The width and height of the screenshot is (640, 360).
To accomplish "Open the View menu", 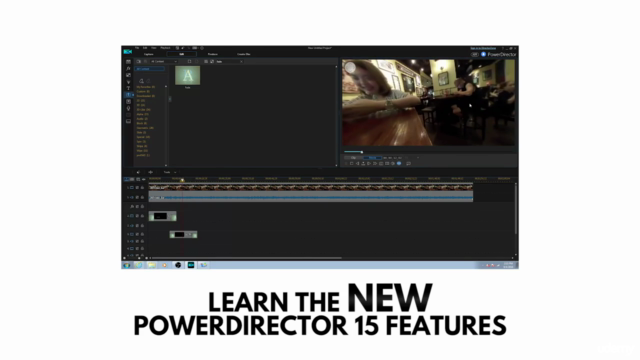I will [153, 48].
